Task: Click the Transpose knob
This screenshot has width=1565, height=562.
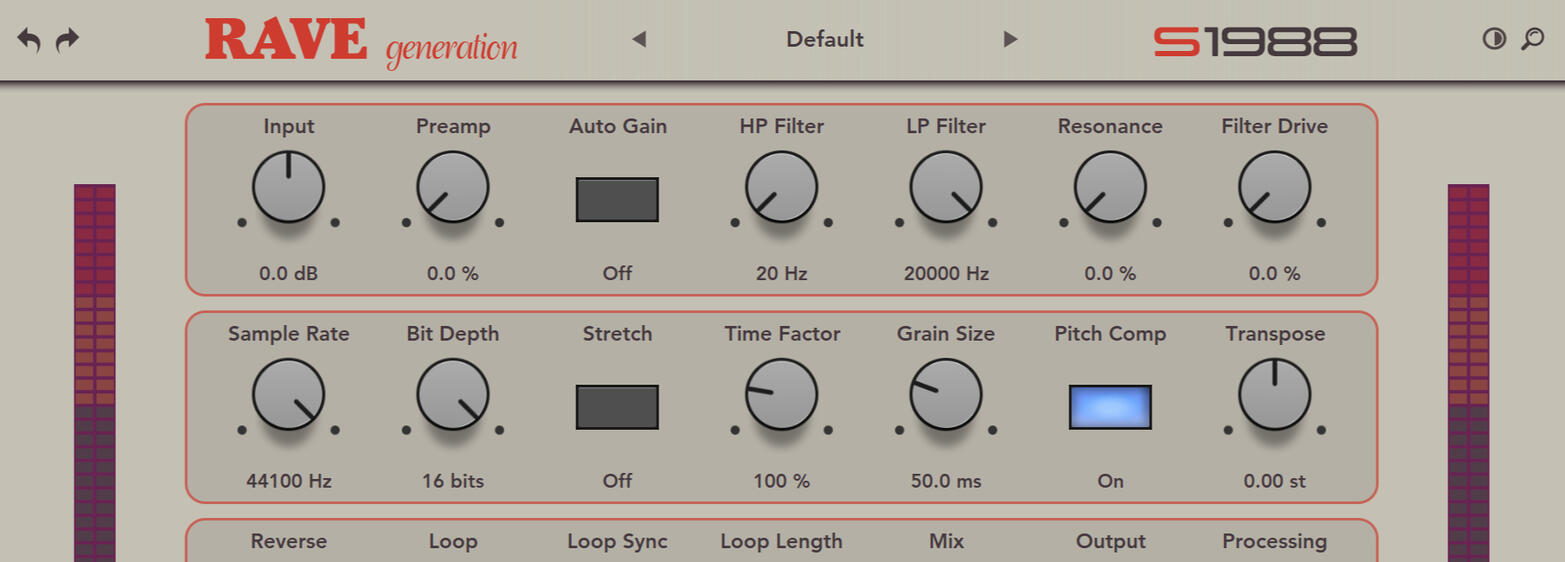Action: [1274, 395]
